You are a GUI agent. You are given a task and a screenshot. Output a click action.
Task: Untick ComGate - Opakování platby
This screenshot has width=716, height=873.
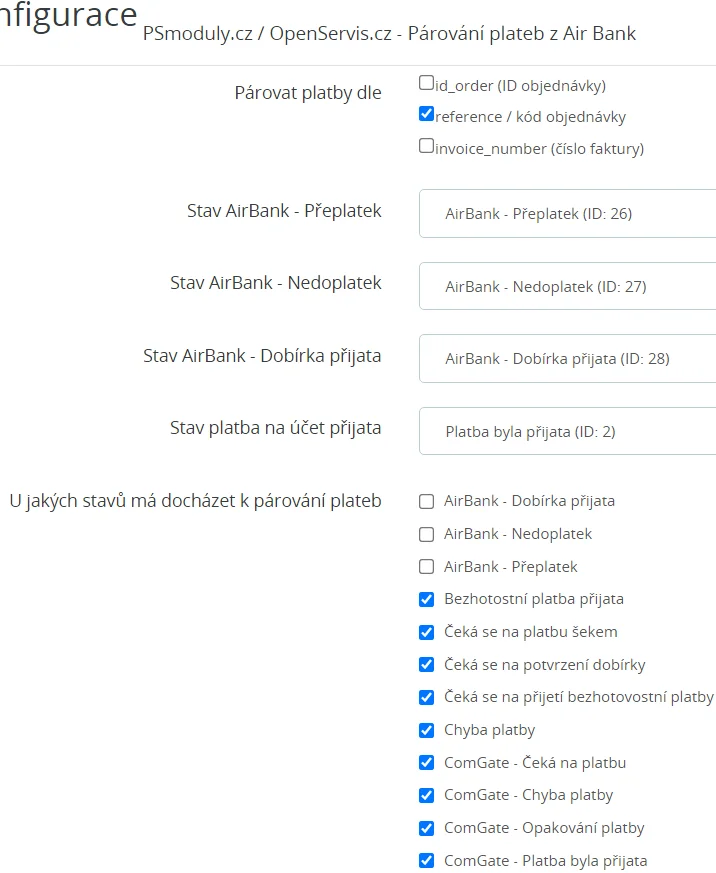click(x=427, y=828)
